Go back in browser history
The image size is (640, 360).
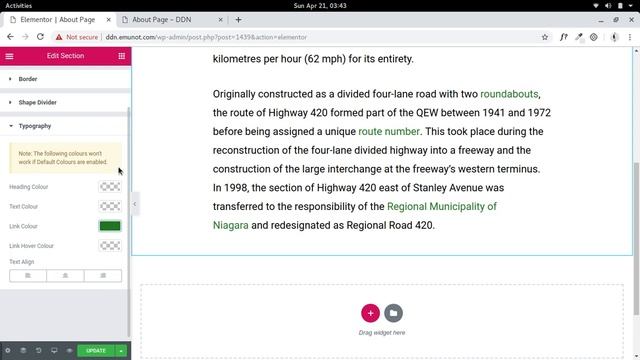pos(10,37)
